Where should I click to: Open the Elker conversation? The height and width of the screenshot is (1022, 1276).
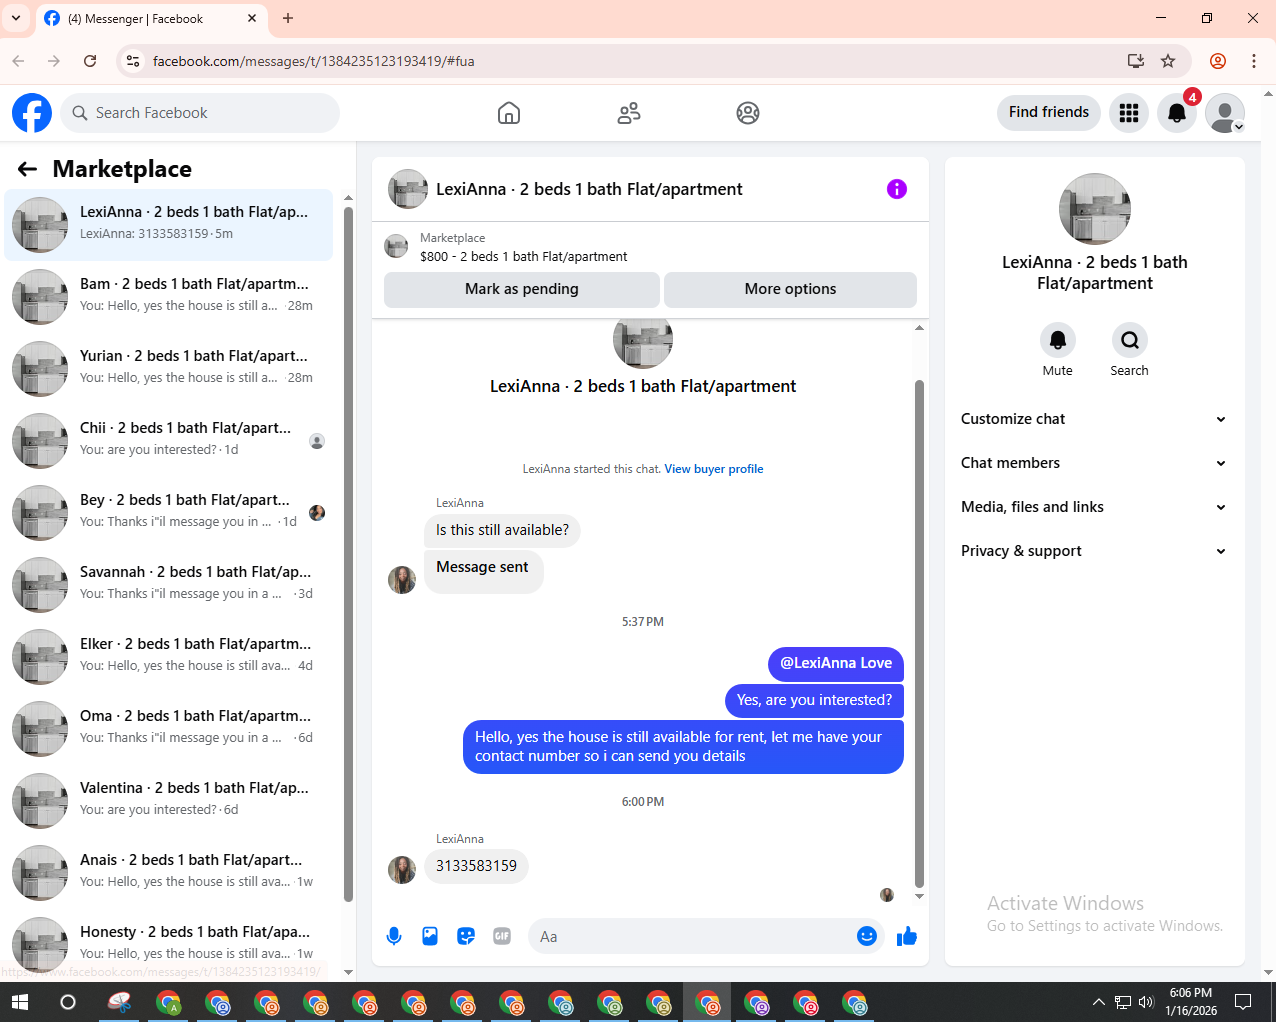point(169,657)
